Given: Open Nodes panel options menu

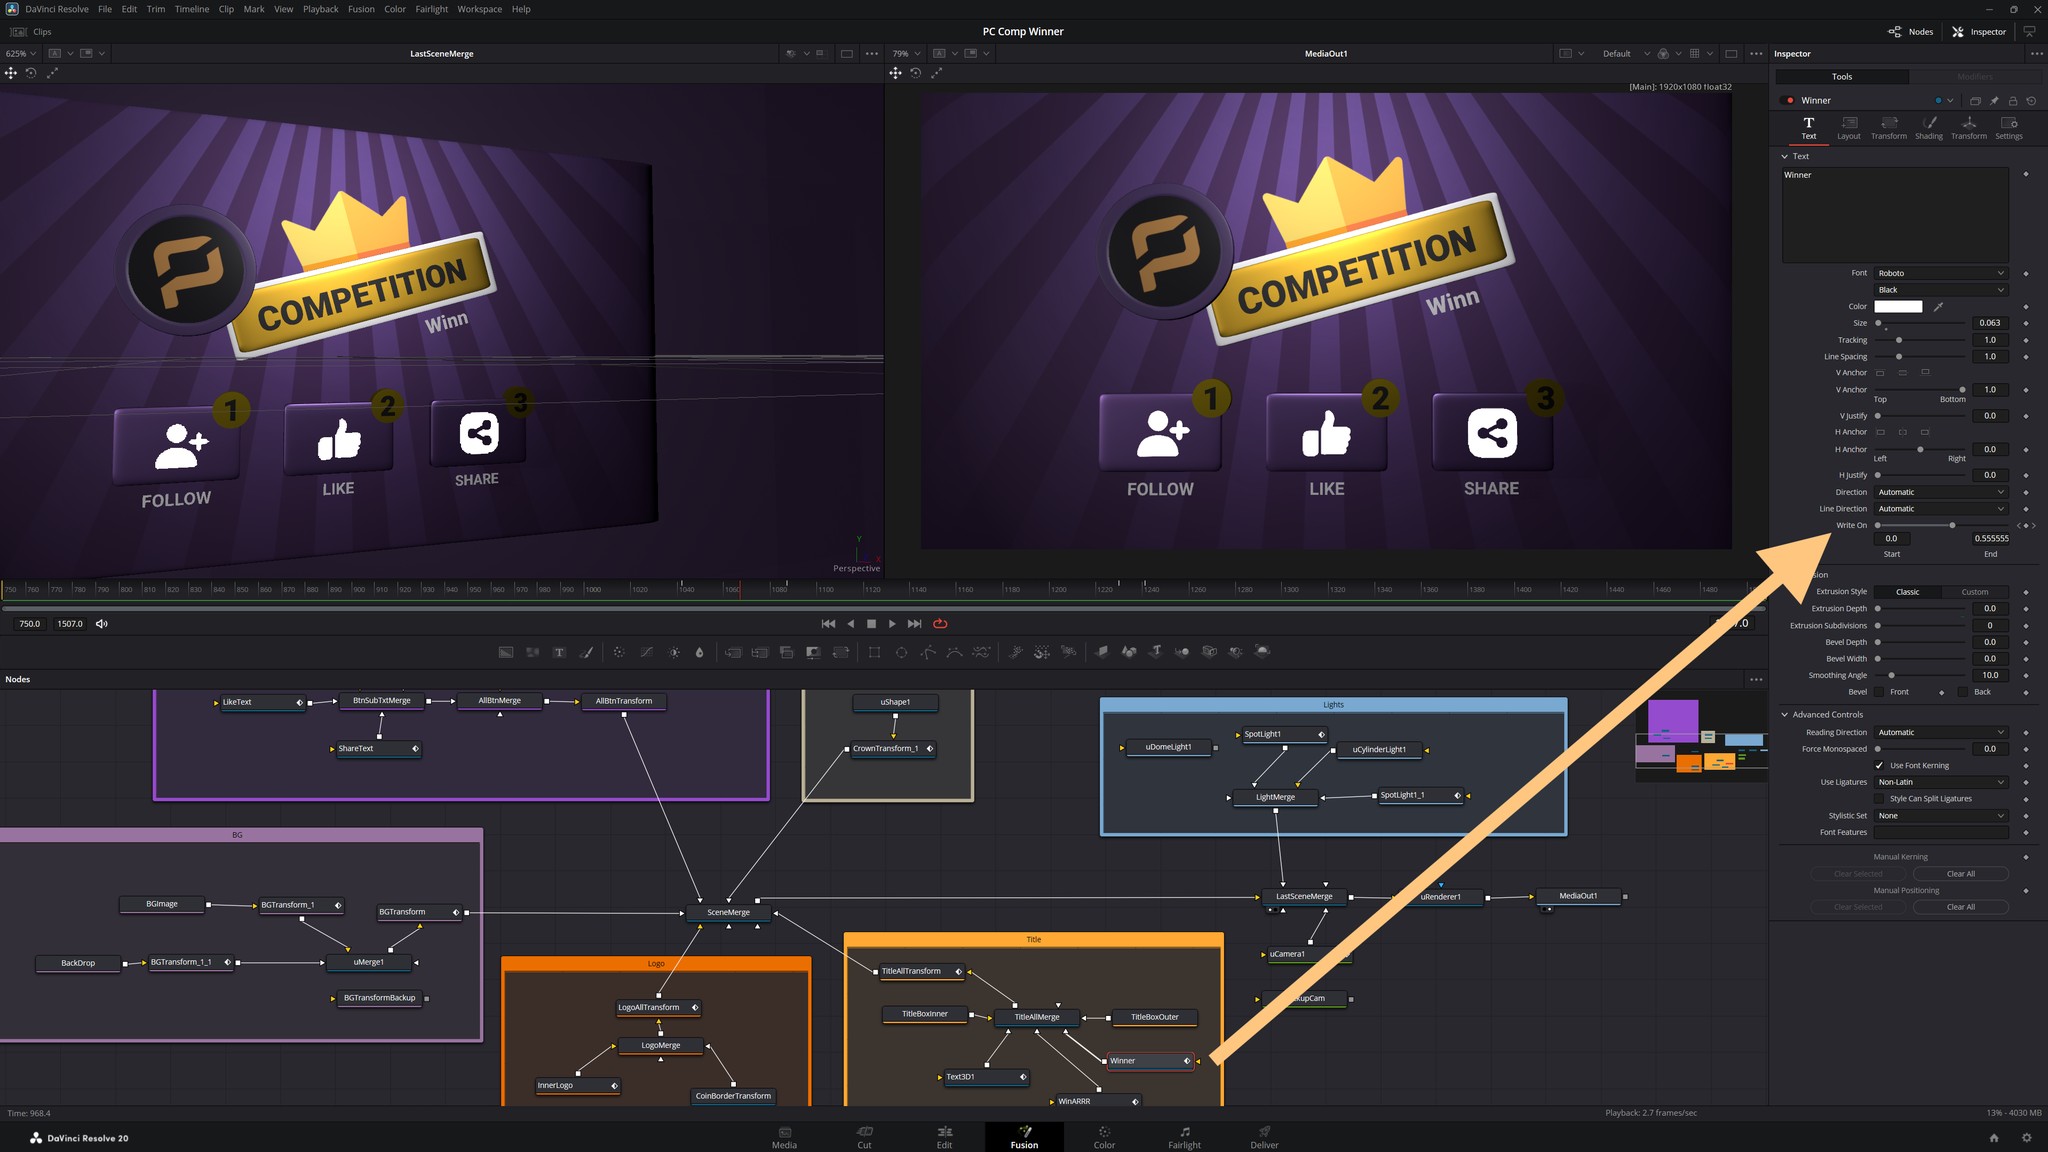Looking at the screenshot, I should [1756, 680].
